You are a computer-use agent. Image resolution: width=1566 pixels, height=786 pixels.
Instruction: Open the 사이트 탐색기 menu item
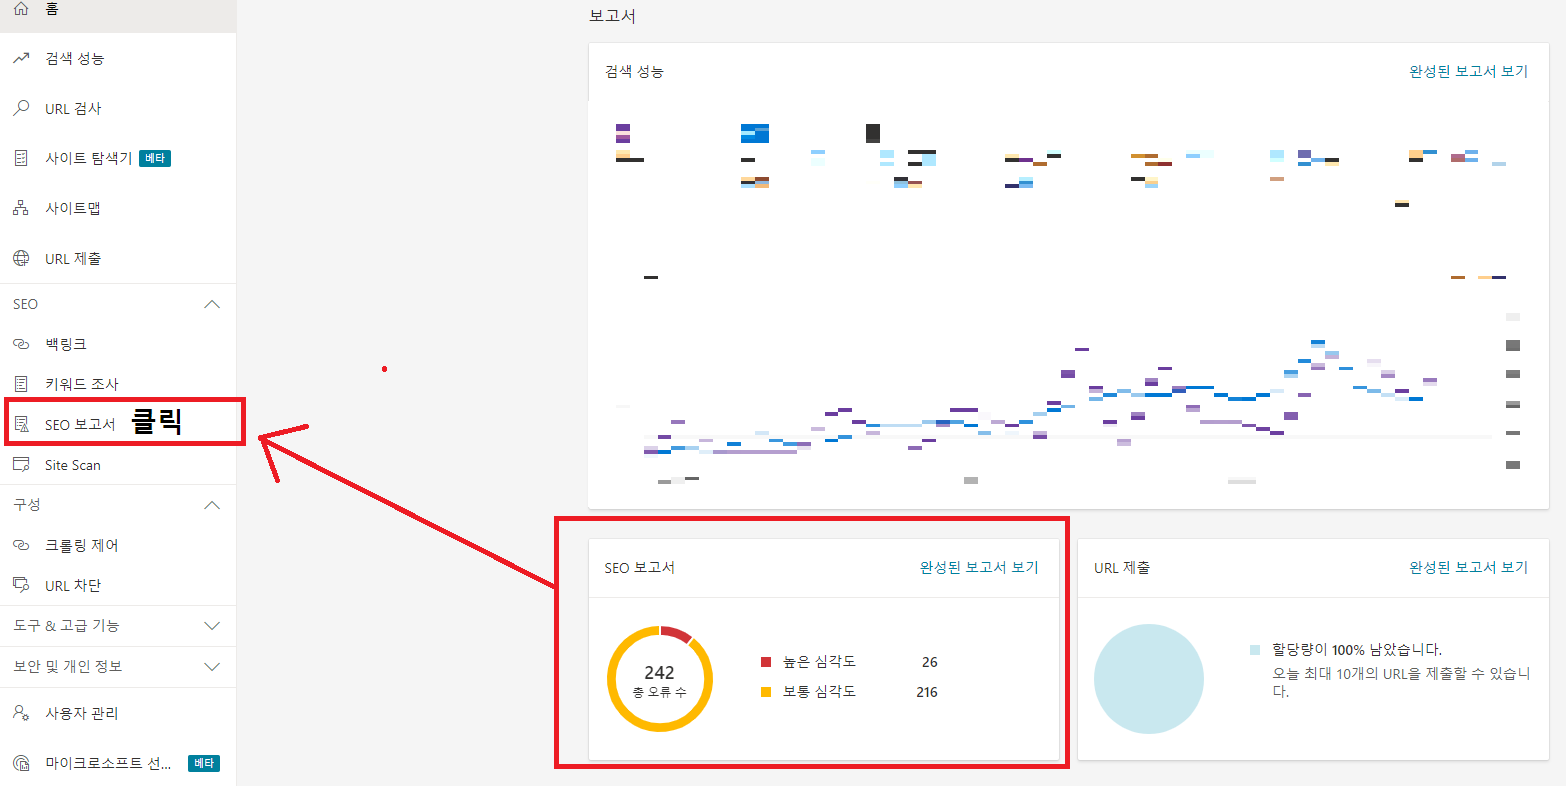coord(118,158)
